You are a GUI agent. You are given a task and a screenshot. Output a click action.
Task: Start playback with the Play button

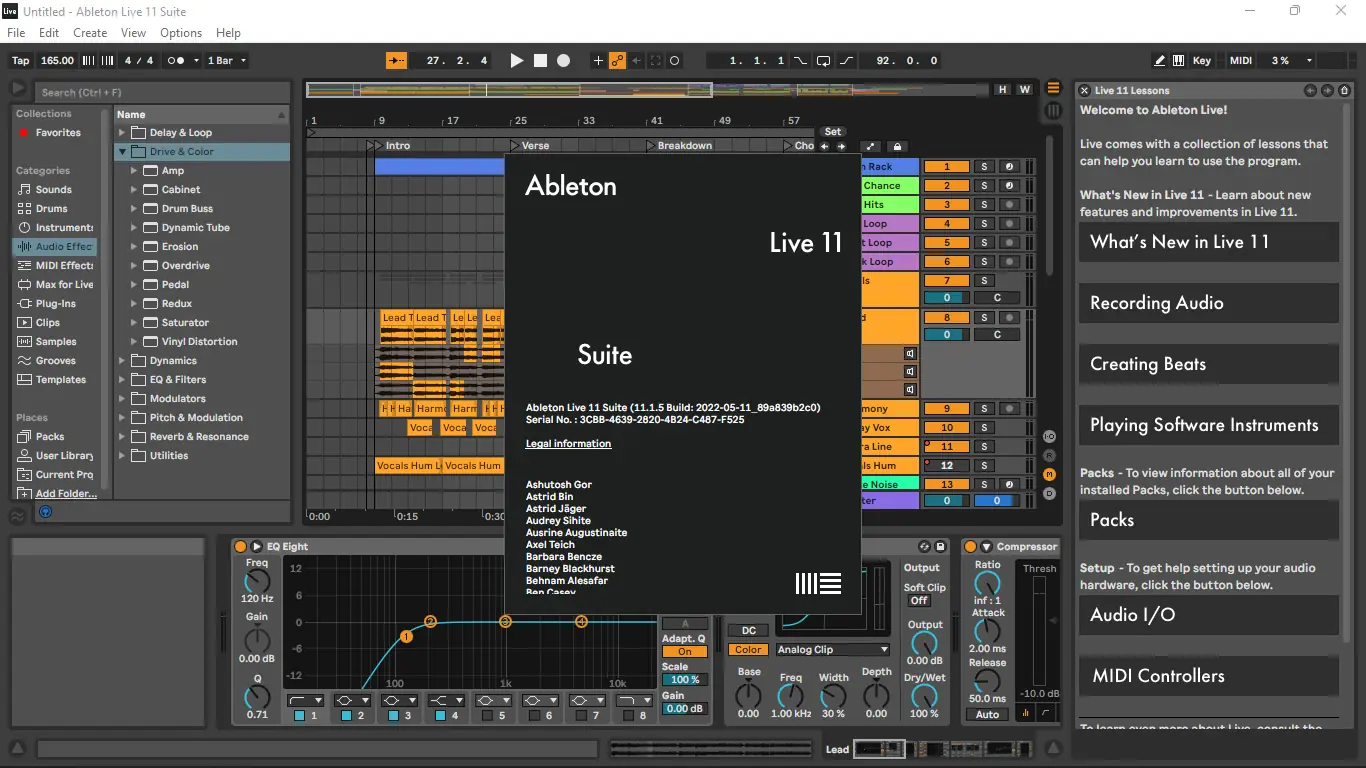point(517,61)
